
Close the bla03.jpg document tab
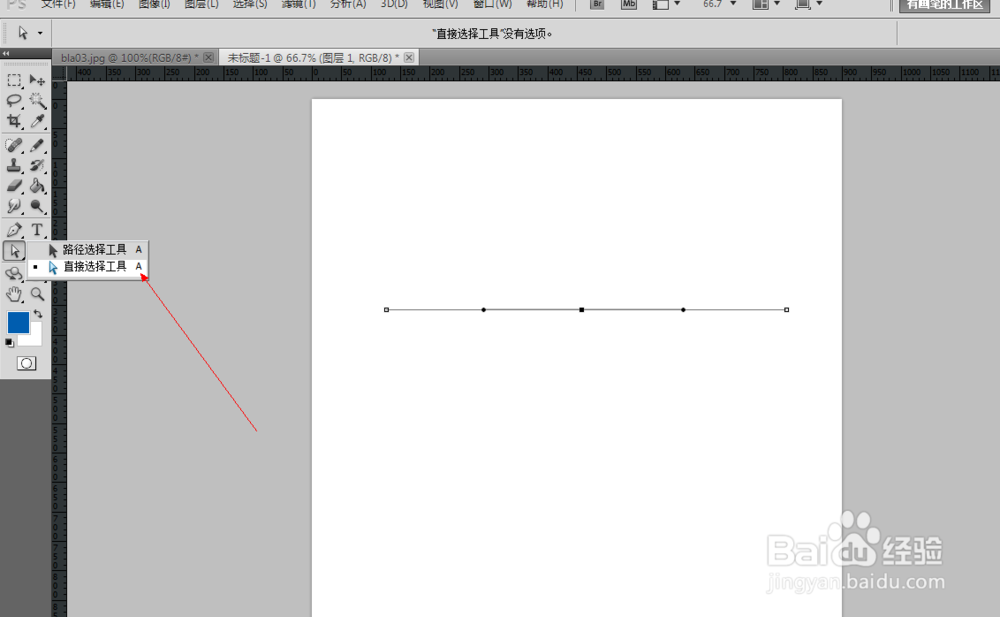tap(208, 57)
